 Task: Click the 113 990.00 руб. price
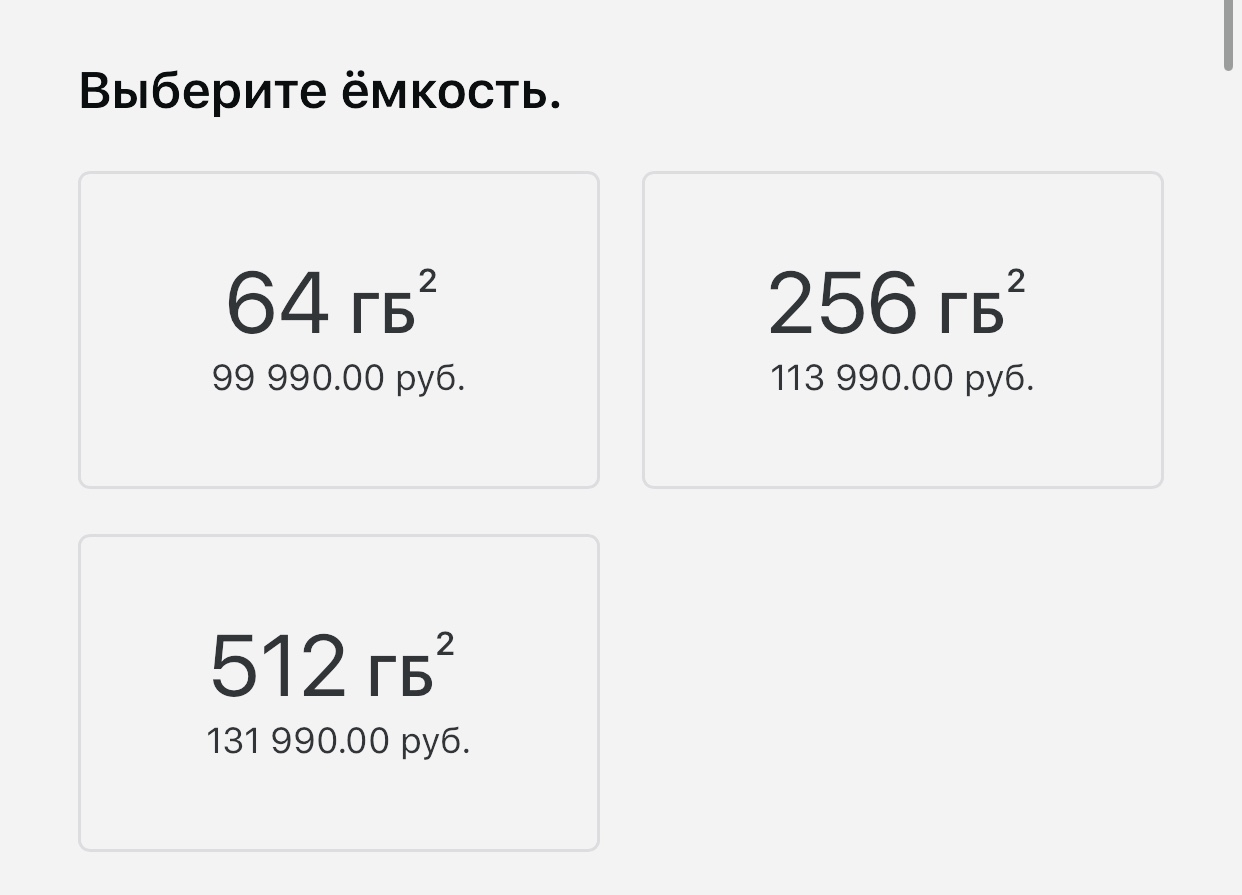tap(902, 379)
